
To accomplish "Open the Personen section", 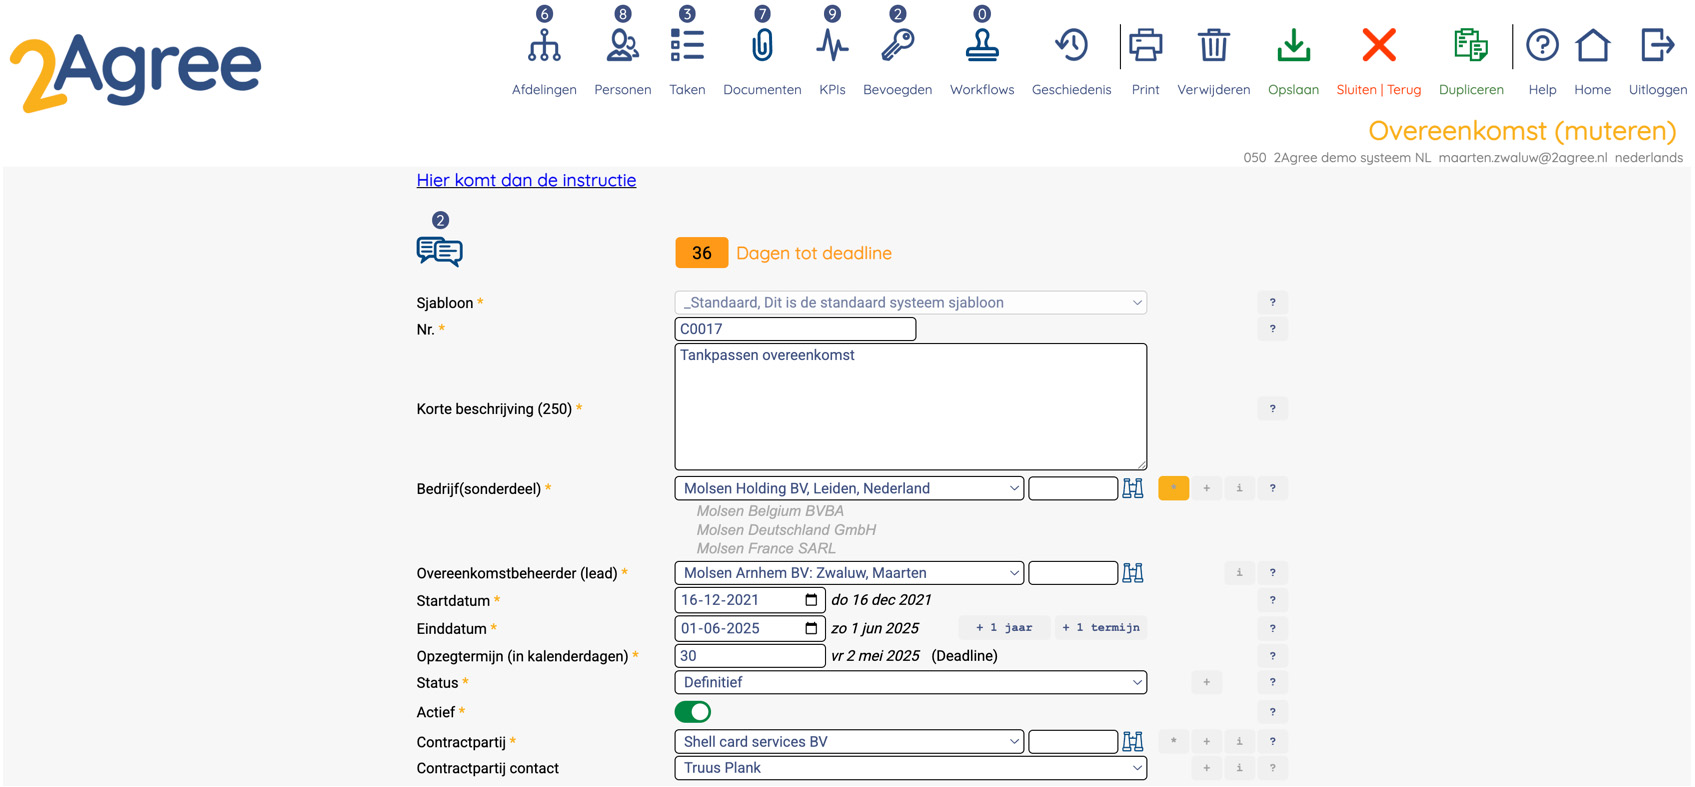I will pos(622,47).
